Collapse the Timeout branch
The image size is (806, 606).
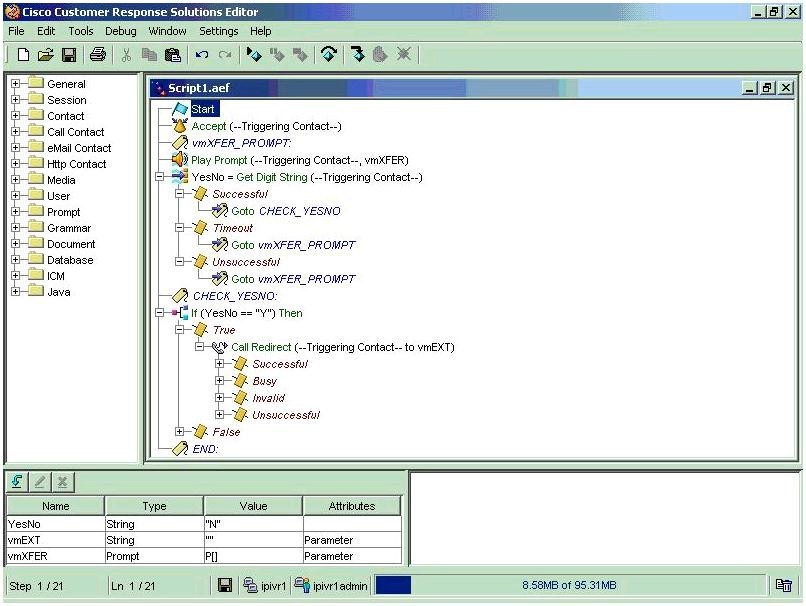pos(179,227)
